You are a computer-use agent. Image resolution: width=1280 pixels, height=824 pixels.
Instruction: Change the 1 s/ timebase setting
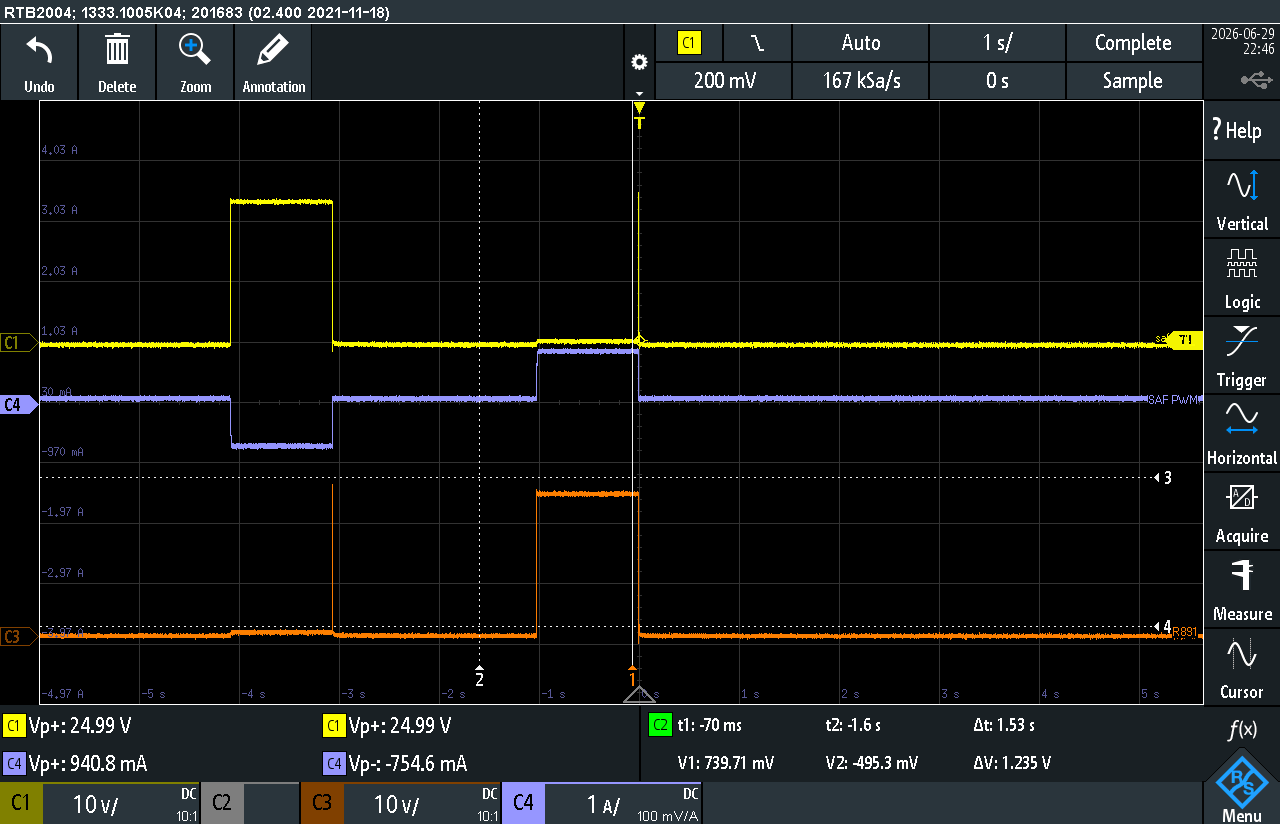997,43
